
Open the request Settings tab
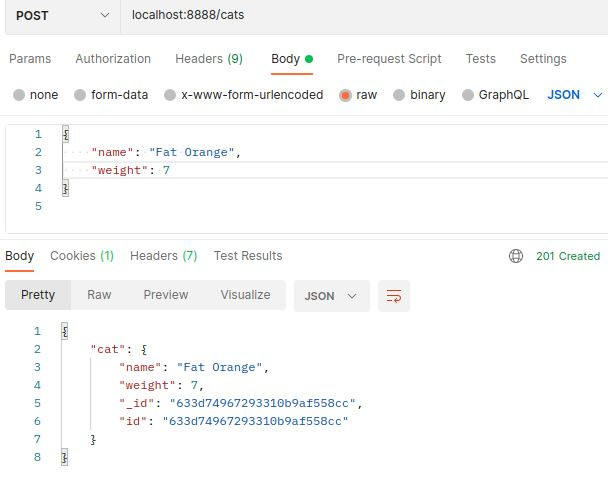tap(543, 59)
